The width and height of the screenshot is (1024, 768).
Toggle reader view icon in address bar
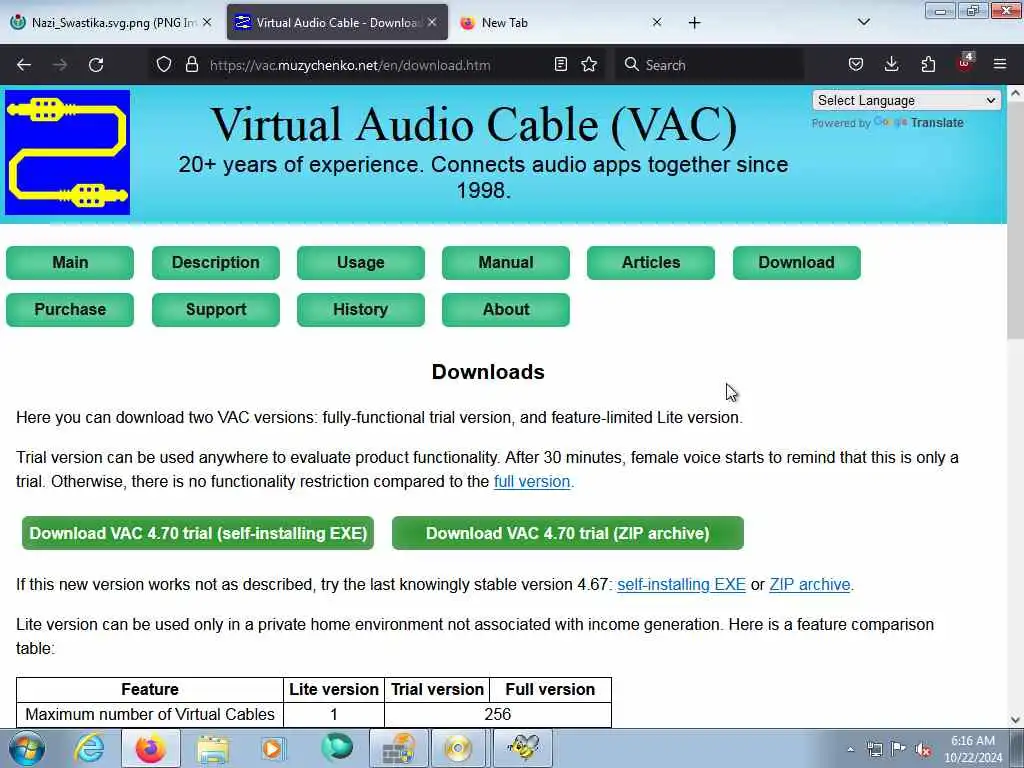click(x=560, y=64)
